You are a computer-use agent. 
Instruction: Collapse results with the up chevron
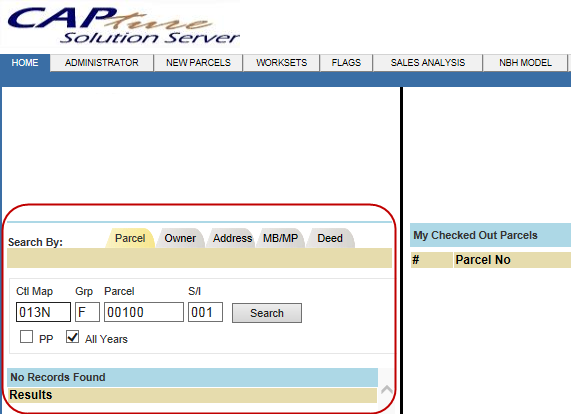coord(386,390)
